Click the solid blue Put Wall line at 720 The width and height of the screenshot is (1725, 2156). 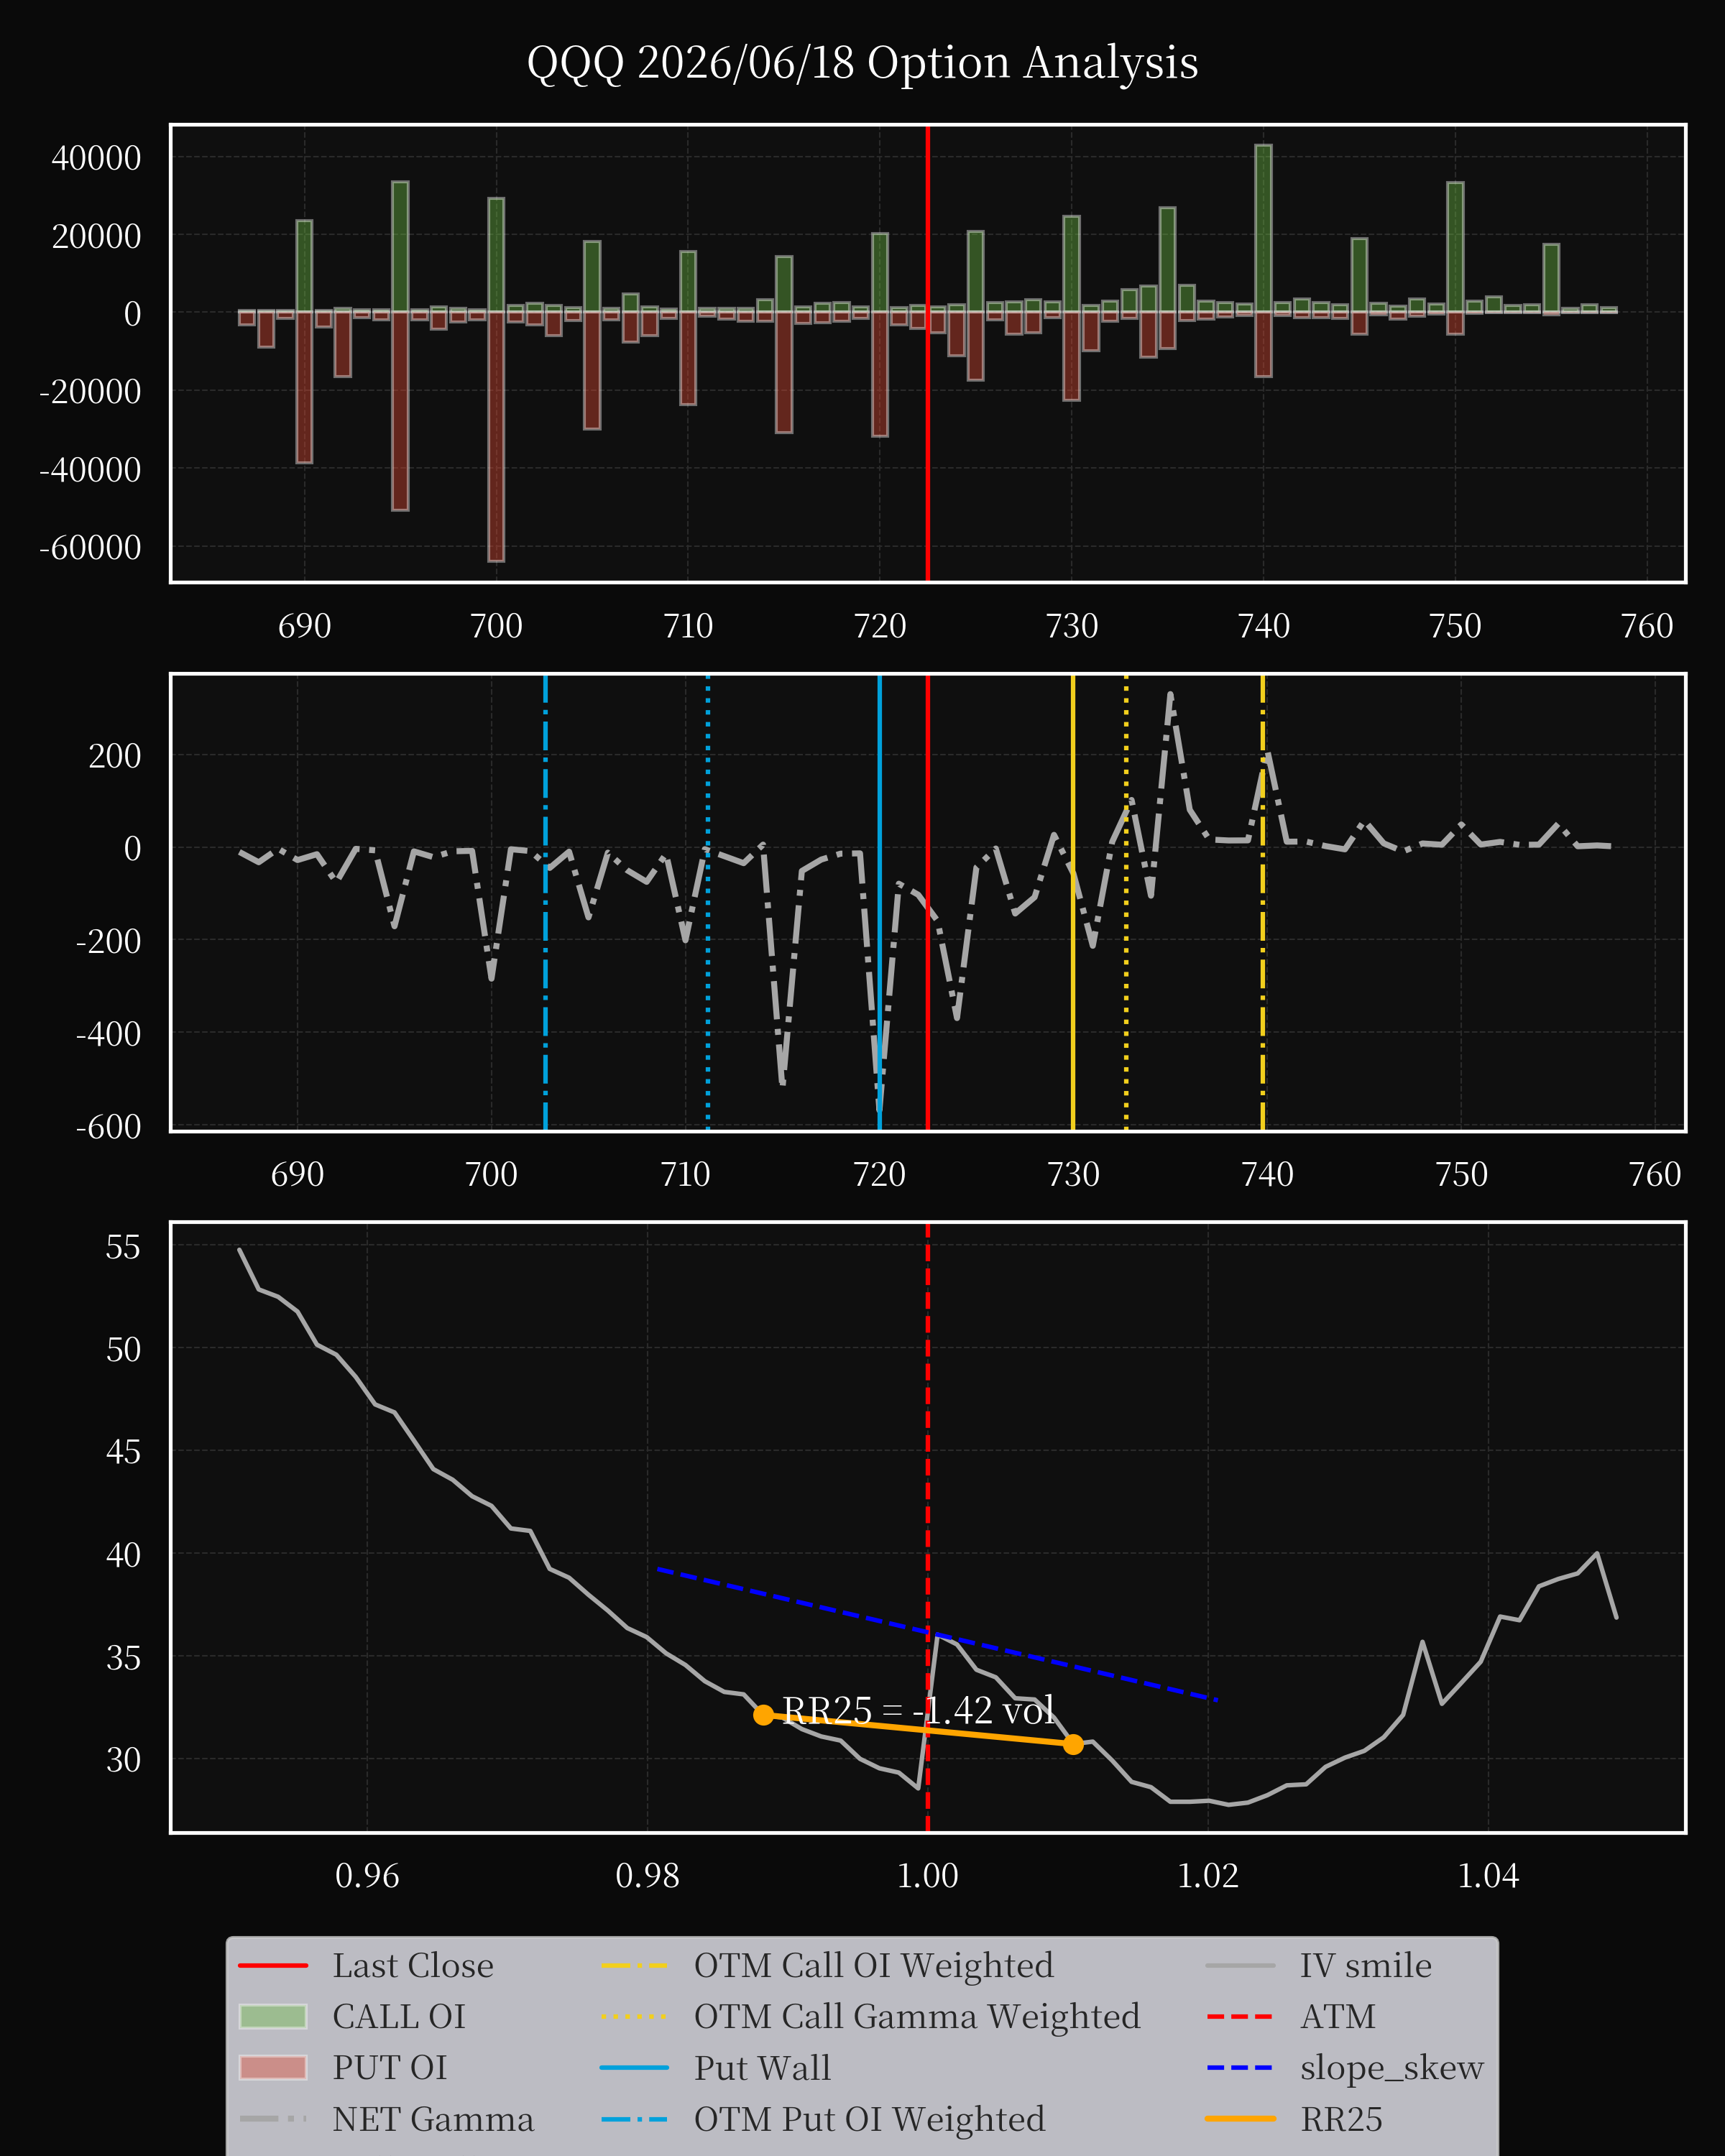(x=879, y=902)
